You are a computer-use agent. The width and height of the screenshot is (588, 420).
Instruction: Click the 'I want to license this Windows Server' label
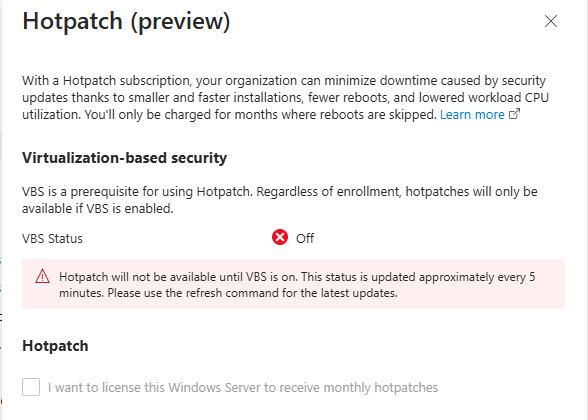point(243,387)
